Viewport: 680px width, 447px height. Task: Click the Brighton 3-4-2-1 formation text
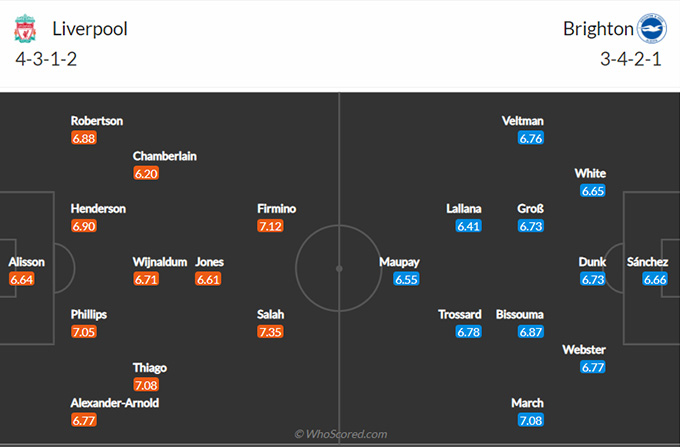point(631,59)
